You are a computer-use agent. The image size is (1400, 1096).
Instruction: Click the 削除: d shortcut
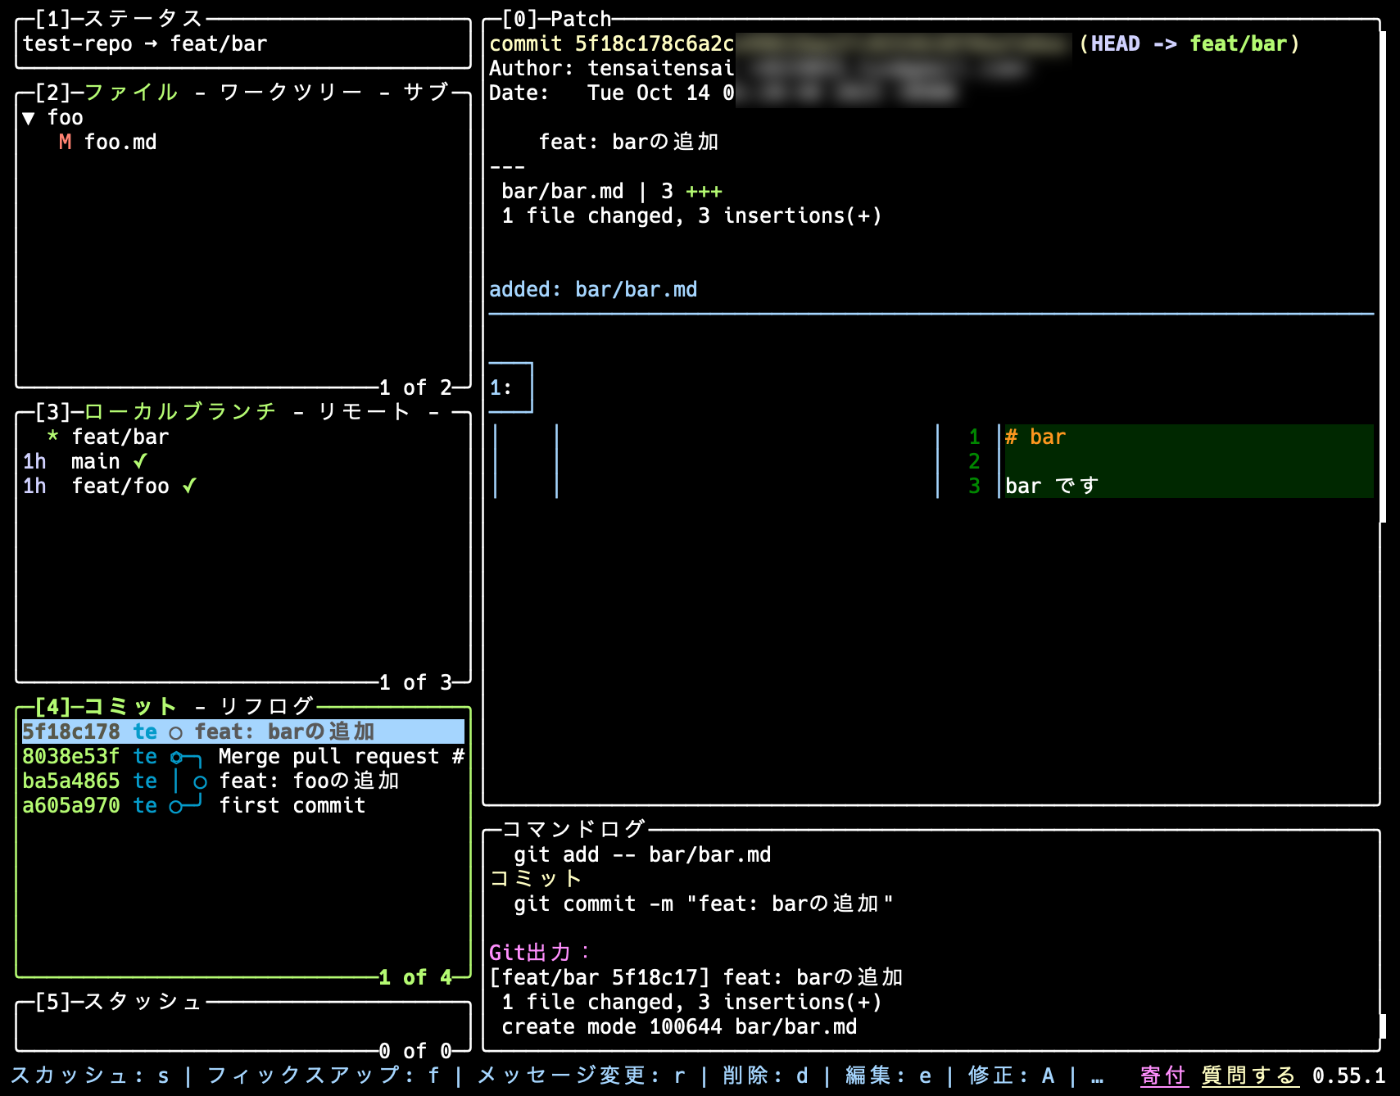(x=765, y=1076)
